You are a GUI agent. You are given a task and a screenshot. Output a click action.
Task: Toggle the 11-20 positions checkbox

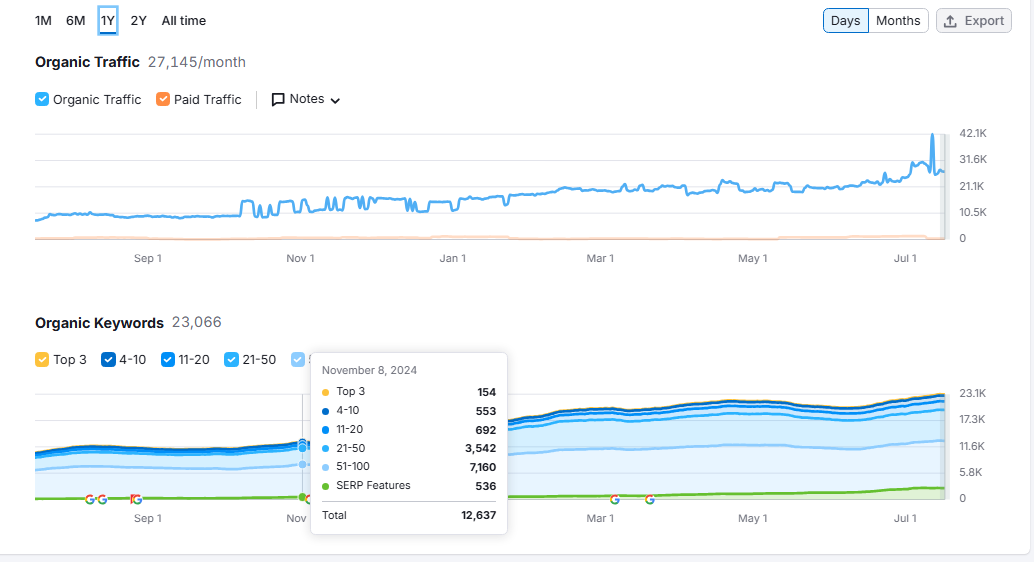point(168,359)
